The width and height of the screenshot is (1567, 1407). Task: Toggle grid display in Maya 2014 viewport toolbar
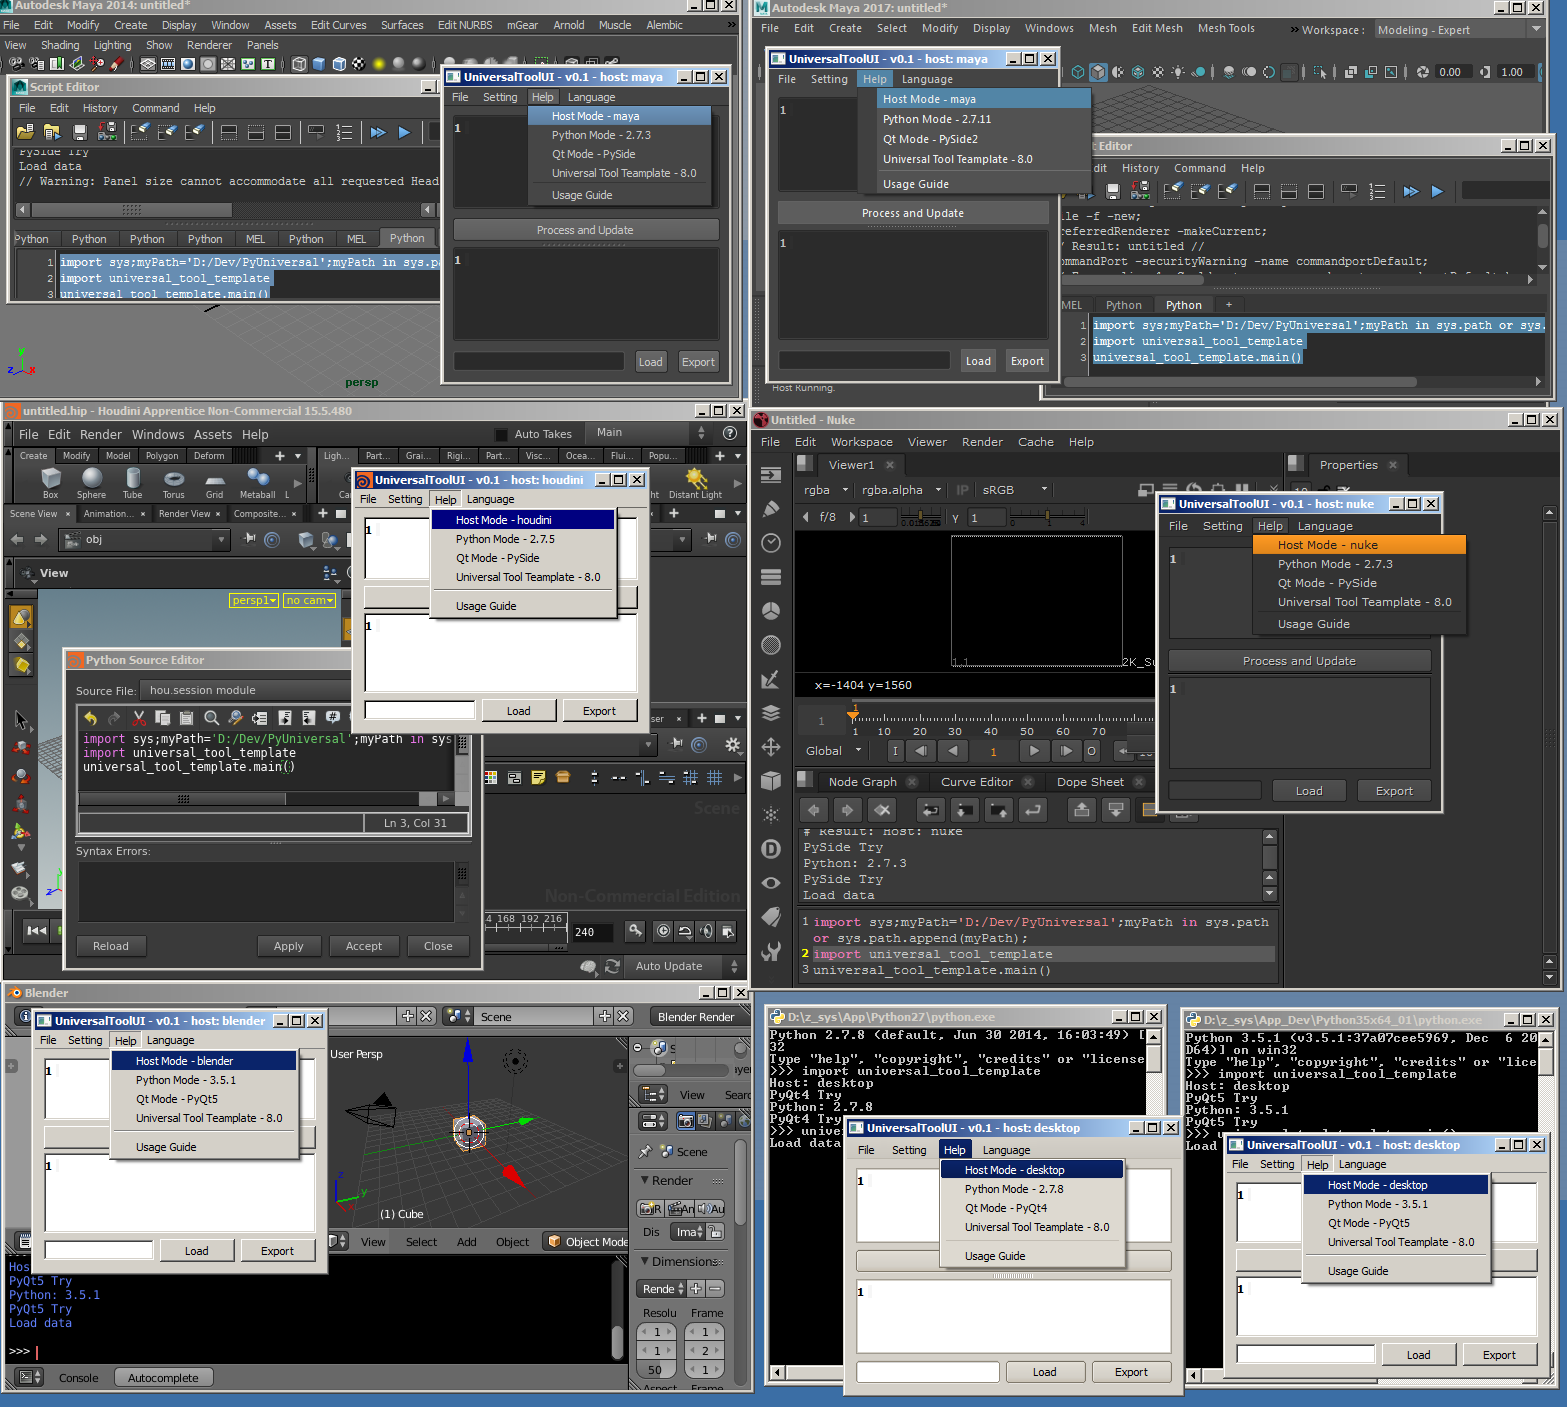tap(148, 64)
